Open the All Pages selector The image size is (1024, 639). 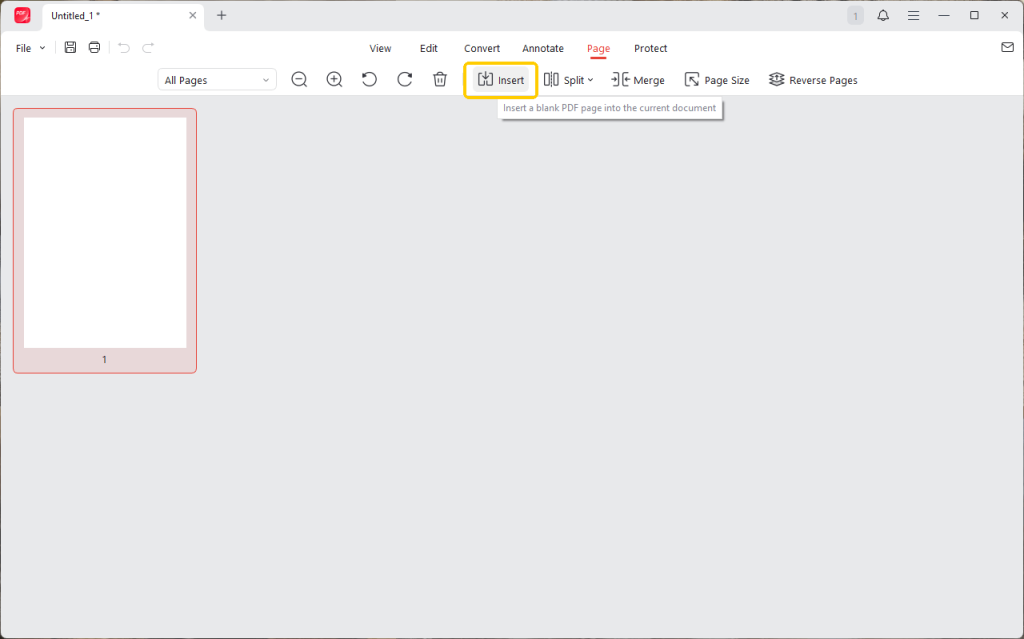click(216, 79)
